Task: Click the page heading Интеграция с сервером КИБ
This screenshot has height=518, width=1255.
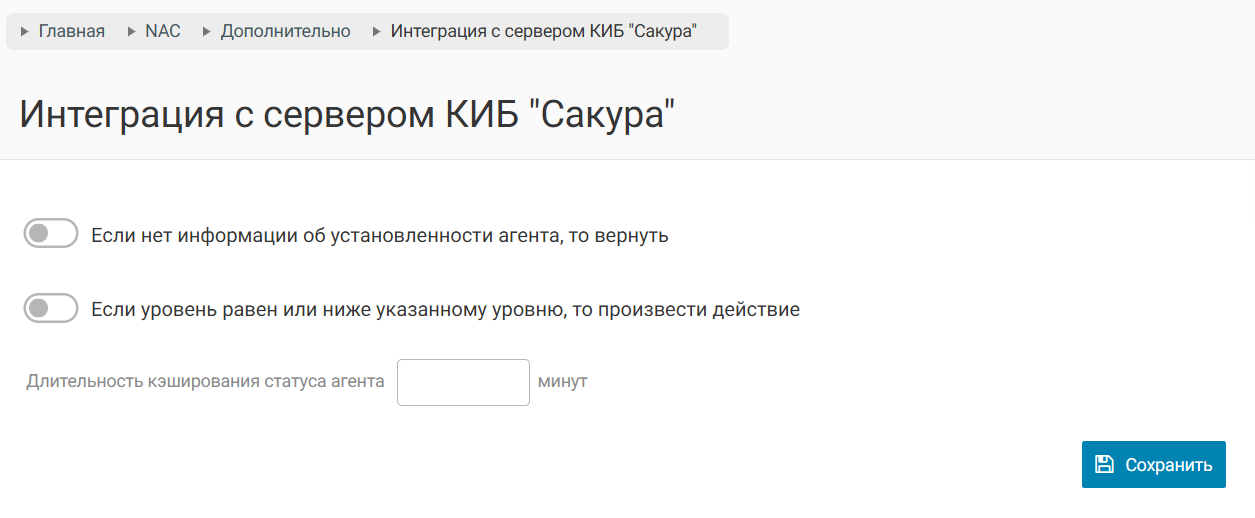Action: (x=348, y=114)
